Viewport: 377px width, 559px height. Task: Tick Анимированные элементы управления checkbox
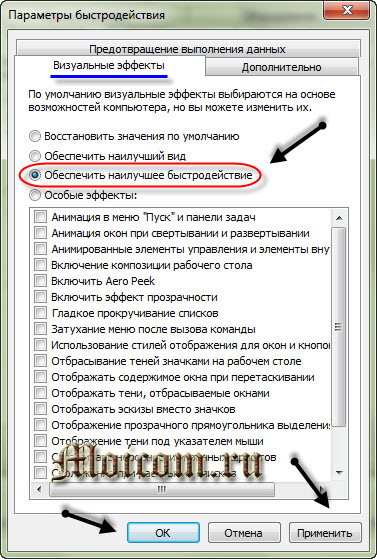click(40, 249)
